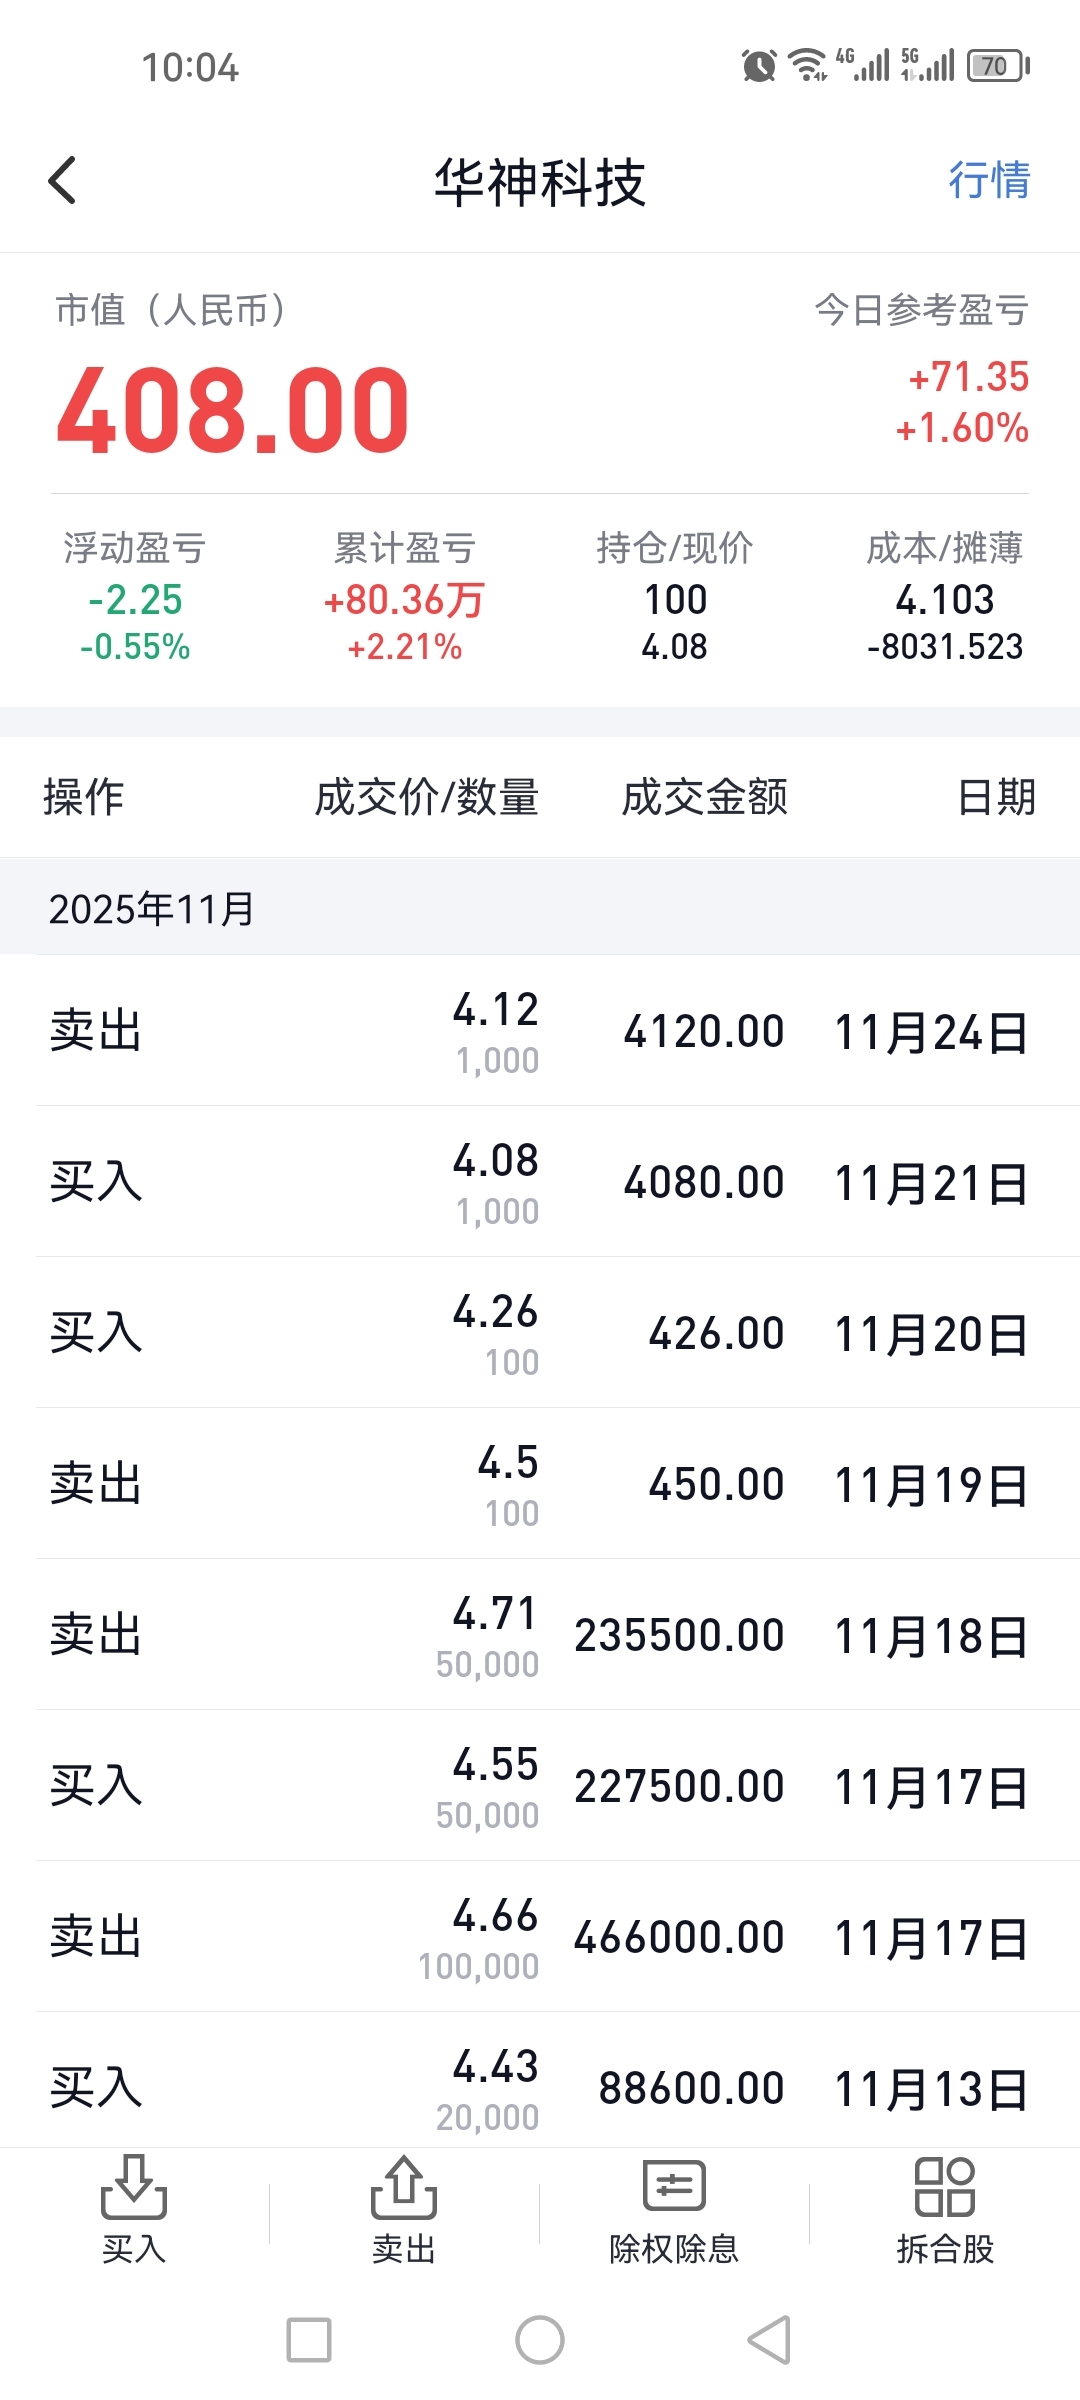Tap the 累计盈亏 value +80.36万
This screenshot has width=1080, height=2400.
404,600
